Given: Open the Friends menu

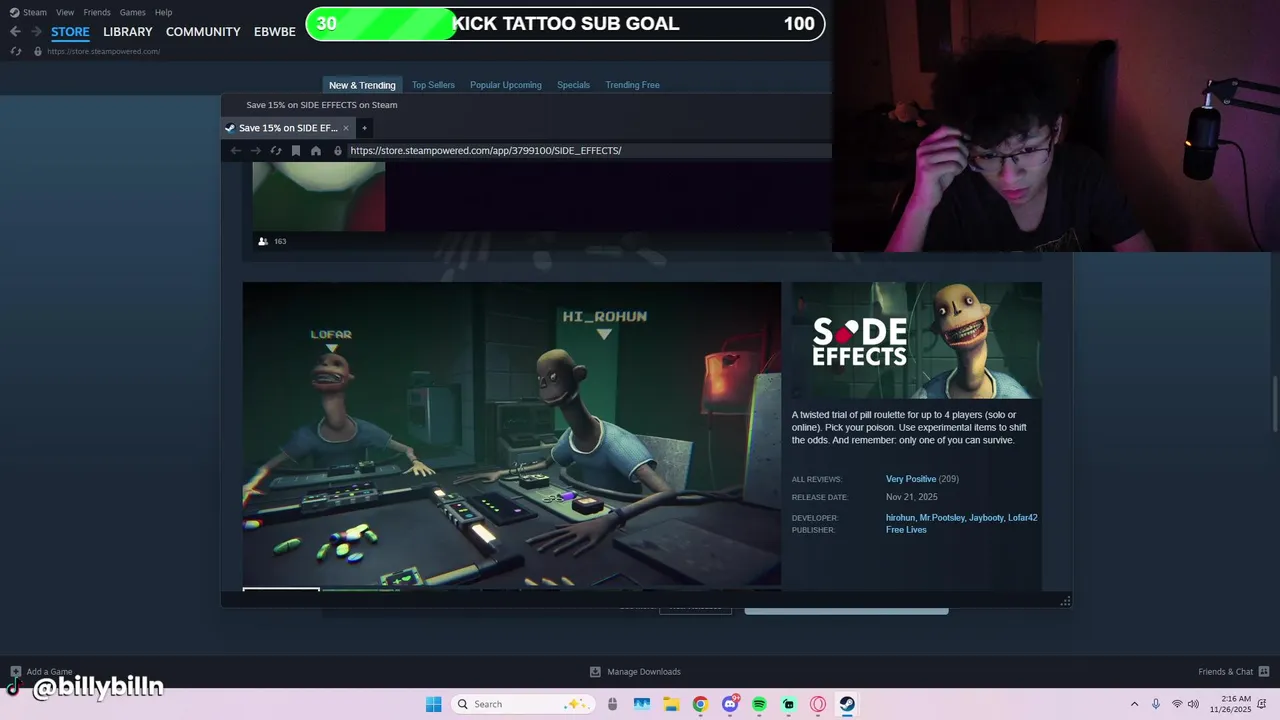Looking at the screenshot, I should click(x=97, y=12).
